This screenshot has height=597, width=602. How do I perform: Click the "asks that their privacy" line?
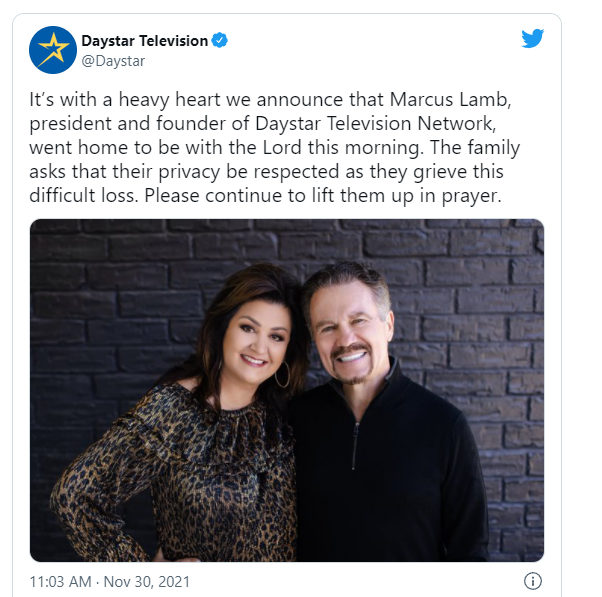[266, 172]
